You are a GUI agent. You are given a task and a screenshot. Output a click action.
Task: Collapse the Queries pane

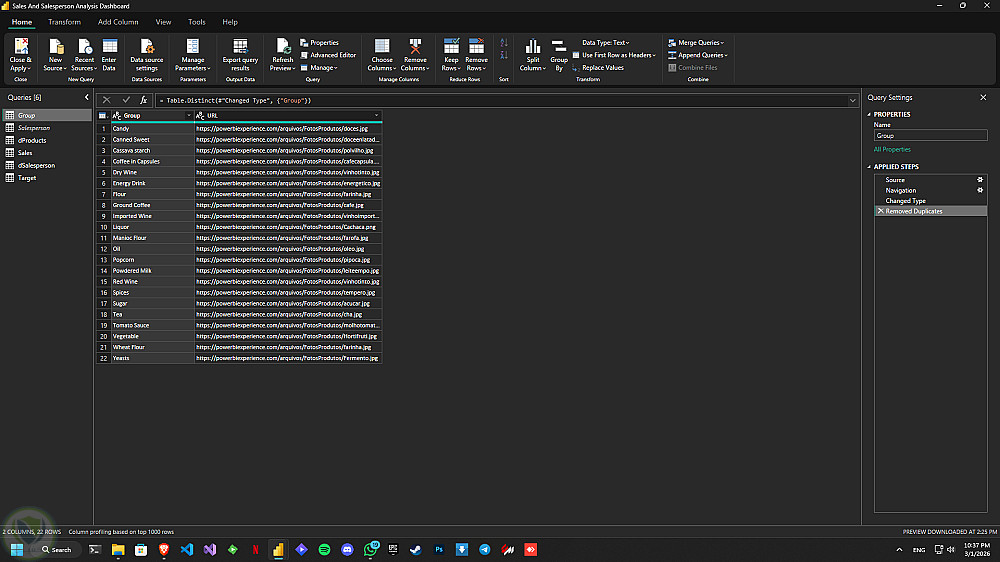(x=87, y=98)
